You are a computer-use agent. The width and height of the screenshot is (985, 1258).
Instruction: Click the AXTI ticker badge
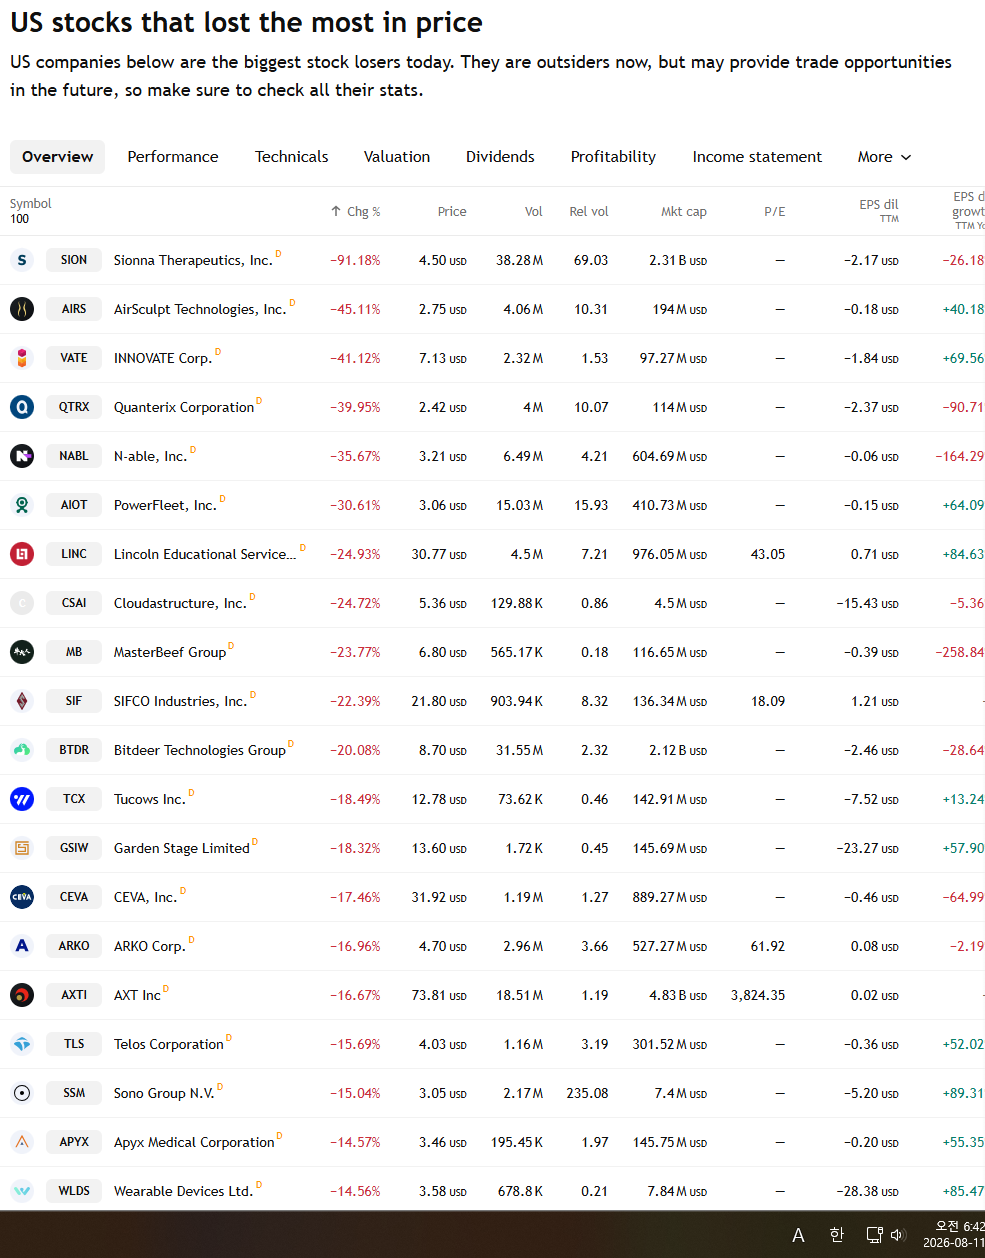(74, 995)
